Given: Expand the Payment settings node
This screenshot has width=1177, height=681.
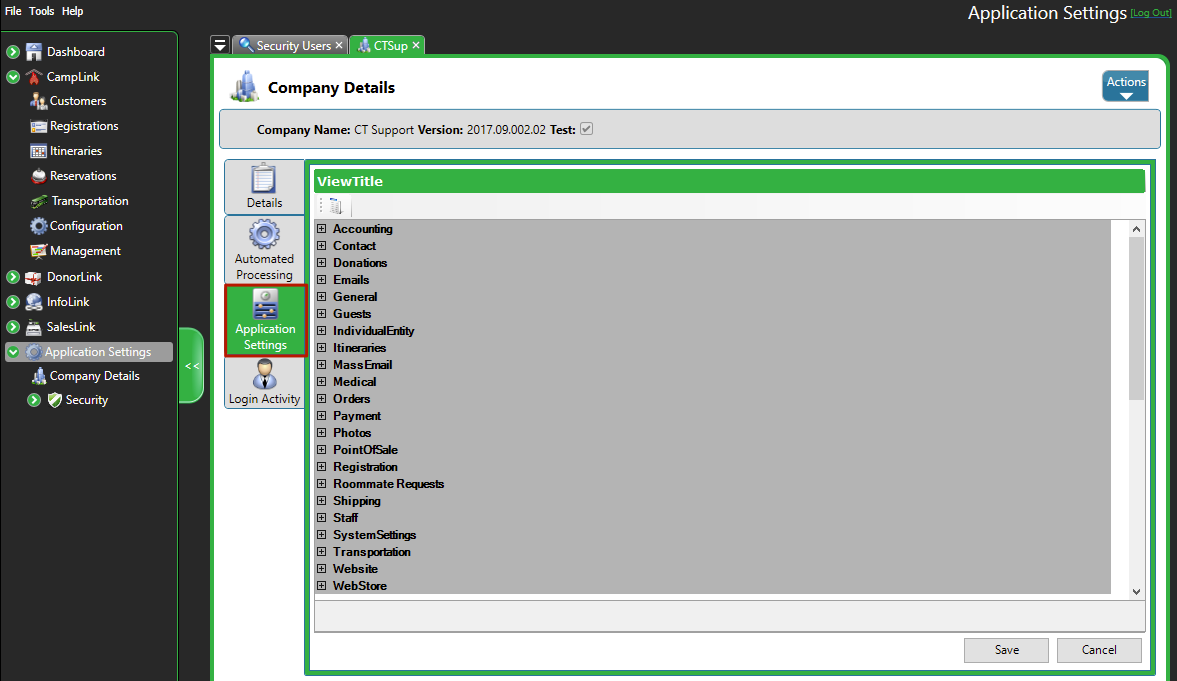Looking at the screenshot, I should click(322, 416).
